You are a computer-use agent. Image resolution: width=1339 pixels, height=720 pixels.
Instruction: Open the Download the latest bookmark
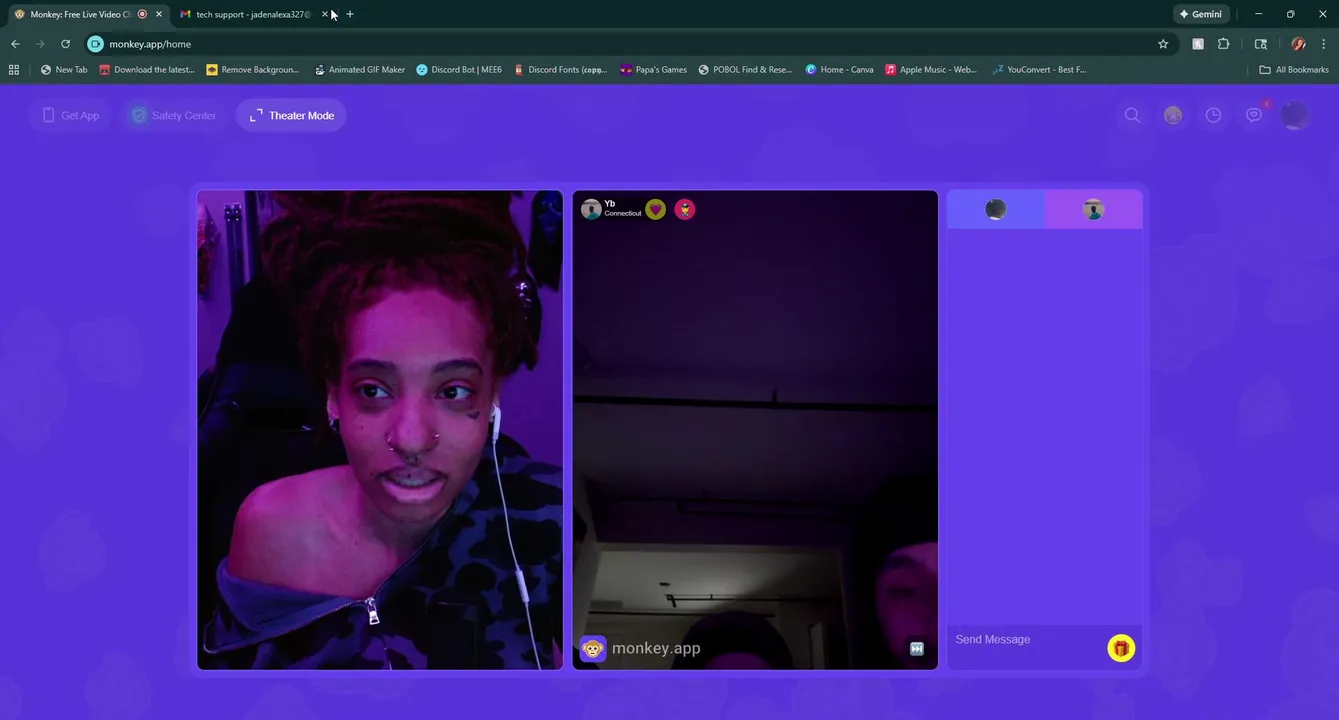click(147, 70)
